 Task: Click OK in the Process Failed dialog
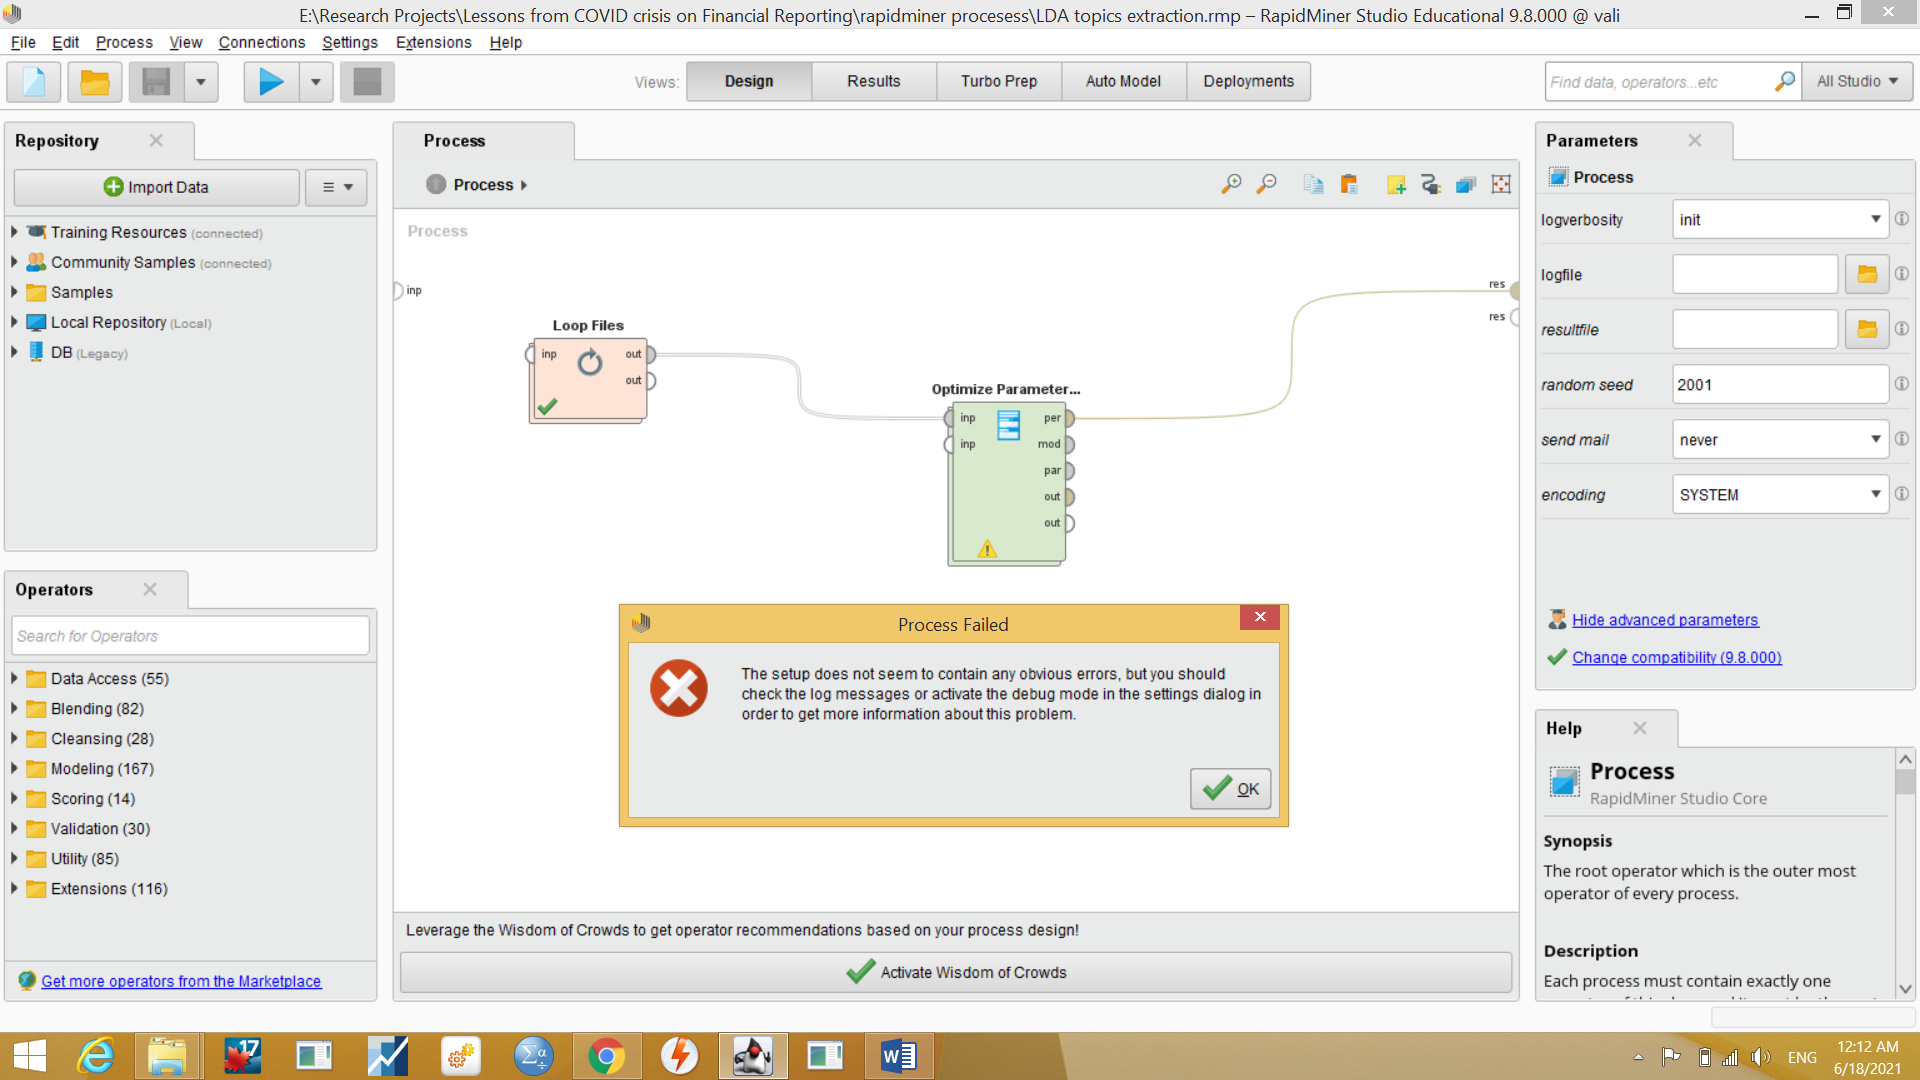click(1230, 788)
